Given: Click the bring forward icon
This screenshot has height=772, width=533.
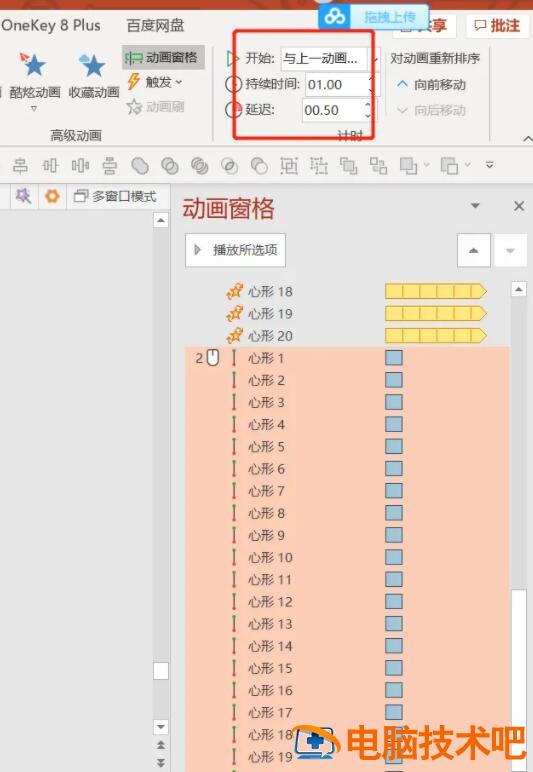Looking at the screenshot, I should click(x=348, y=165).
